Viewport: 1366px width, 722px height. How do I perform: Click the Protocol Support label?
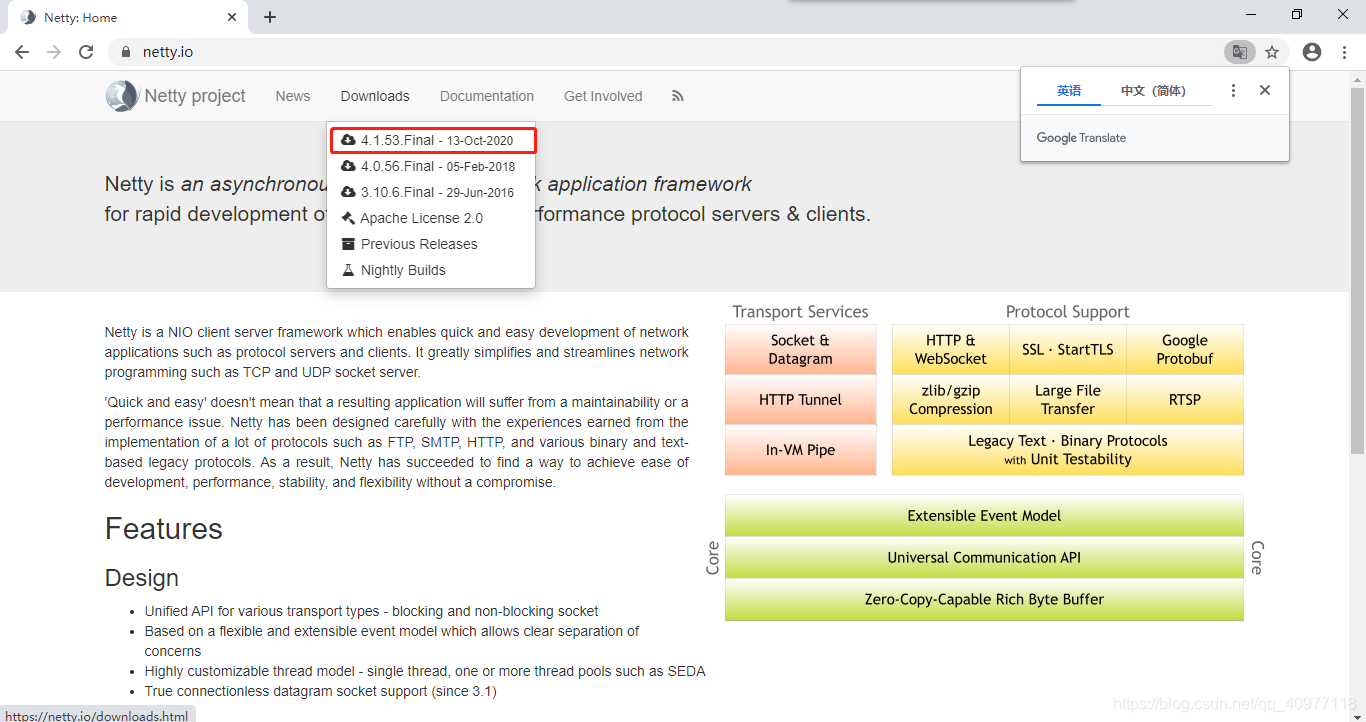[1067, 312]
